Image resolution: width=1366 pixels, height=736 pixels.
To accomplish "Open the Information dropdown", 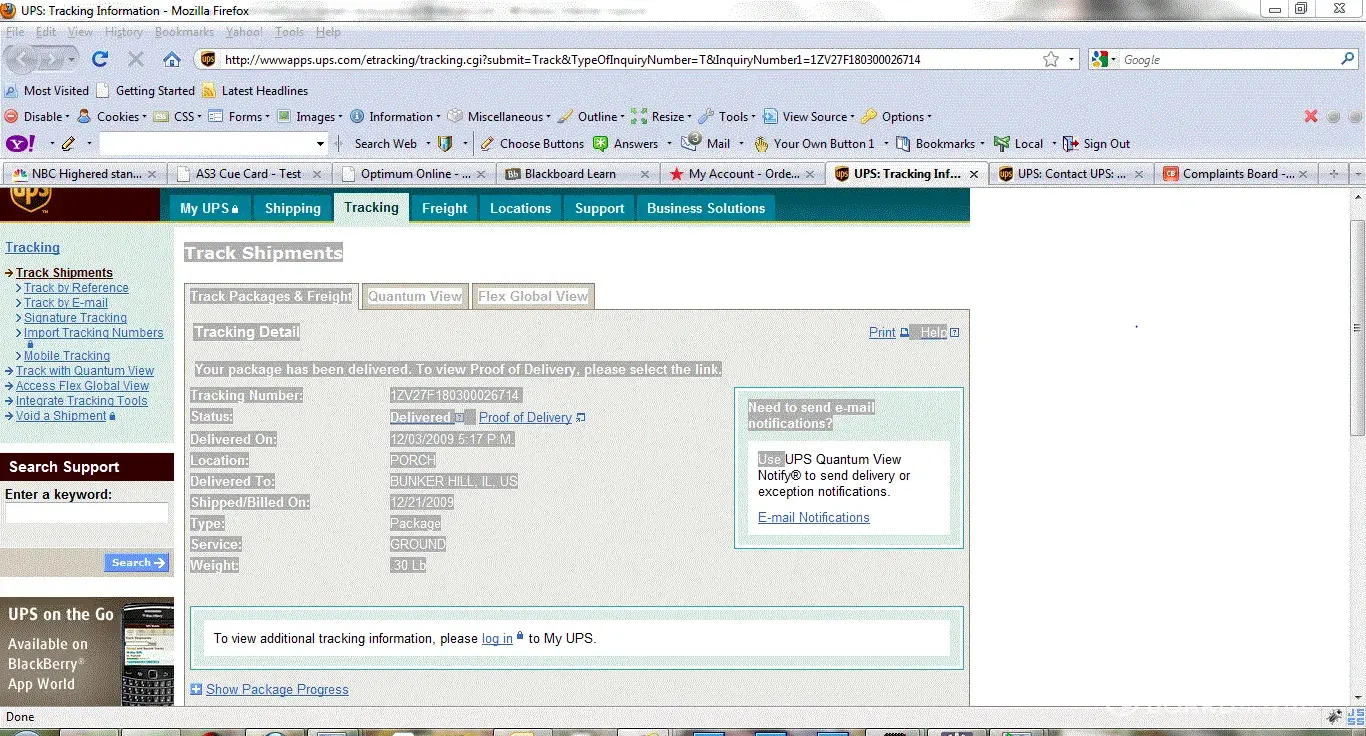I will (x=395, y=117).
